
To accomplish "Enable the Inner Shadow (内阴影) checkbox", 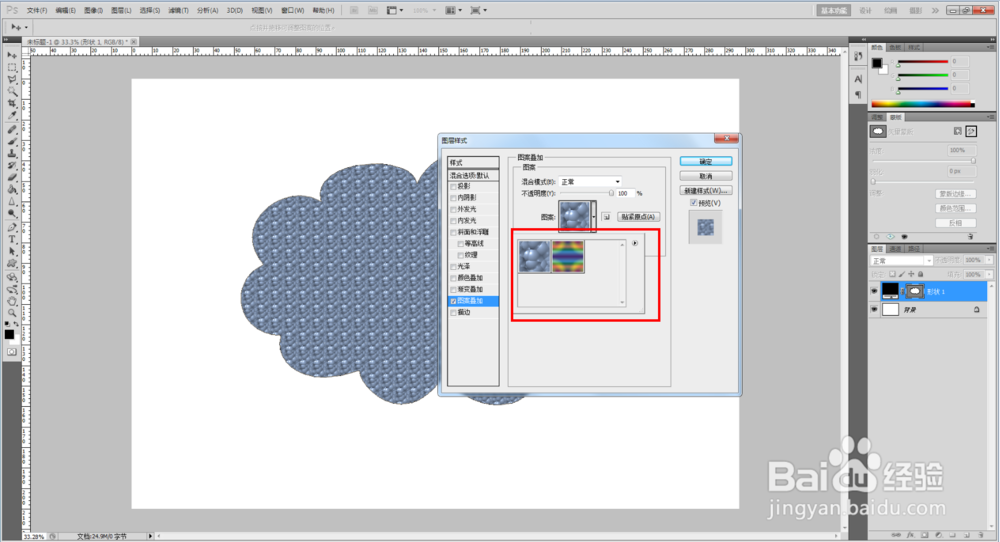I will [x=453, y=198].
